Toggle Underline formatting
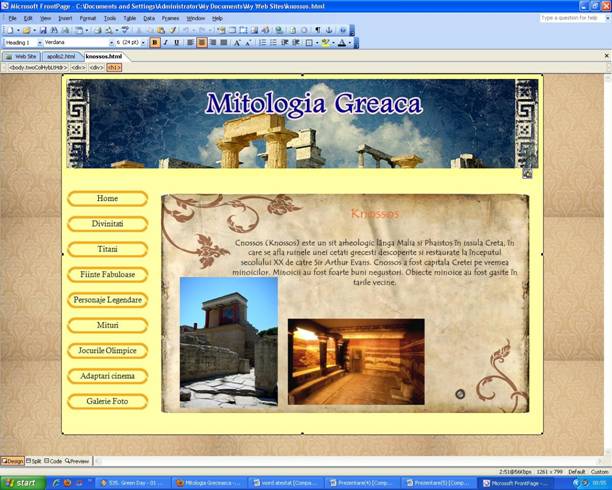Viewport: 612px width, 490px height. click(x=176, y=43)
